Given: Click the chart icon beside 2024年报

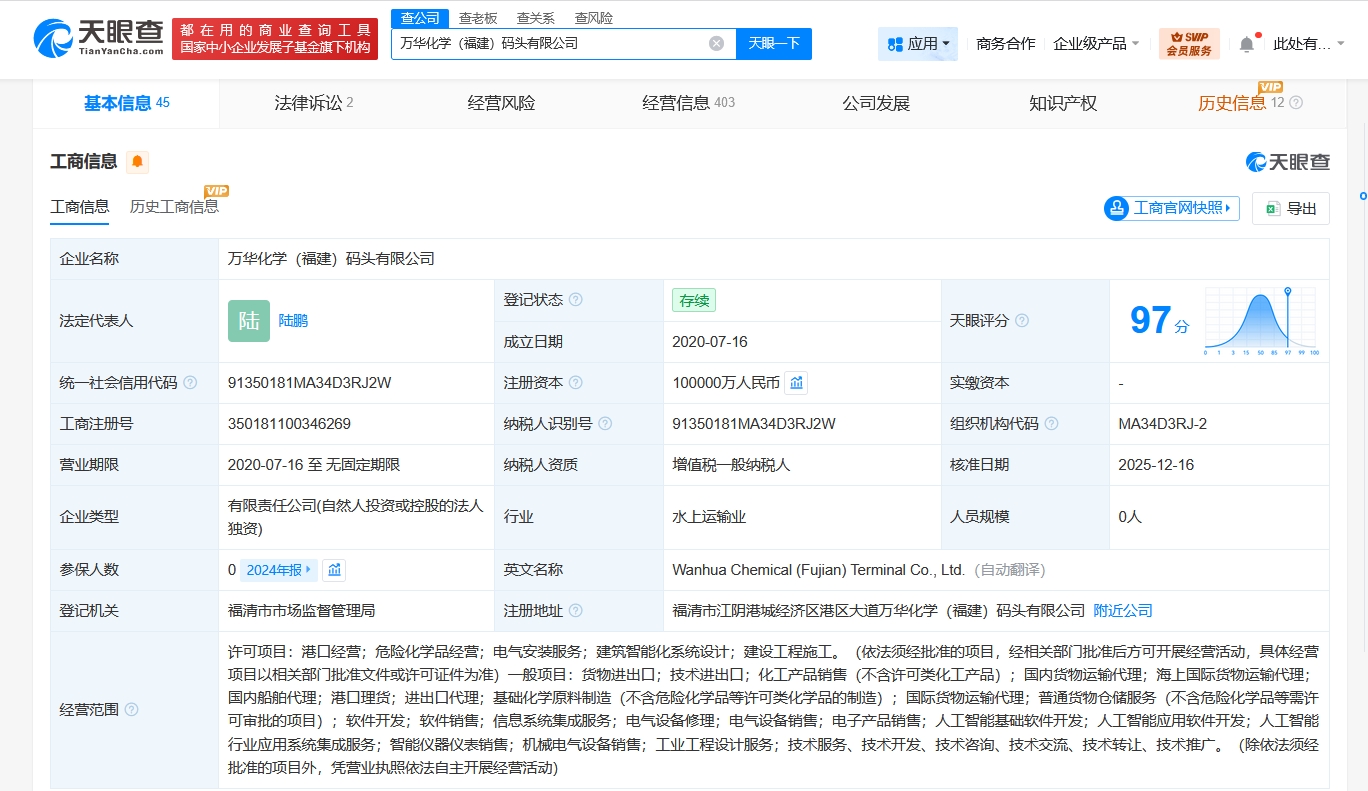Looking at the screenshot, I should [335, 570].
